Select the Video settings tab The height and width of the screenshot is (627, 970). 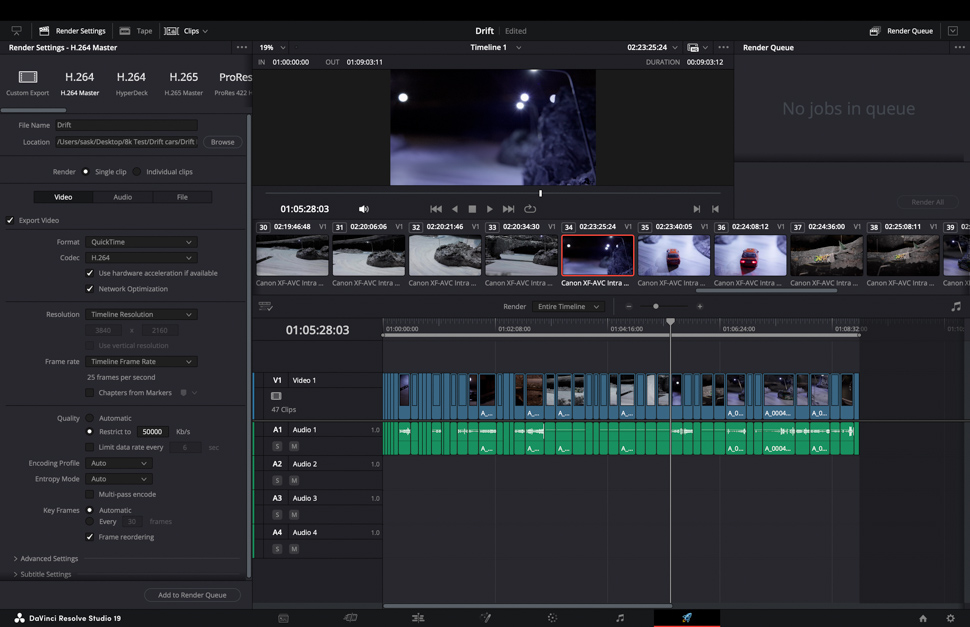pos(63,197)
